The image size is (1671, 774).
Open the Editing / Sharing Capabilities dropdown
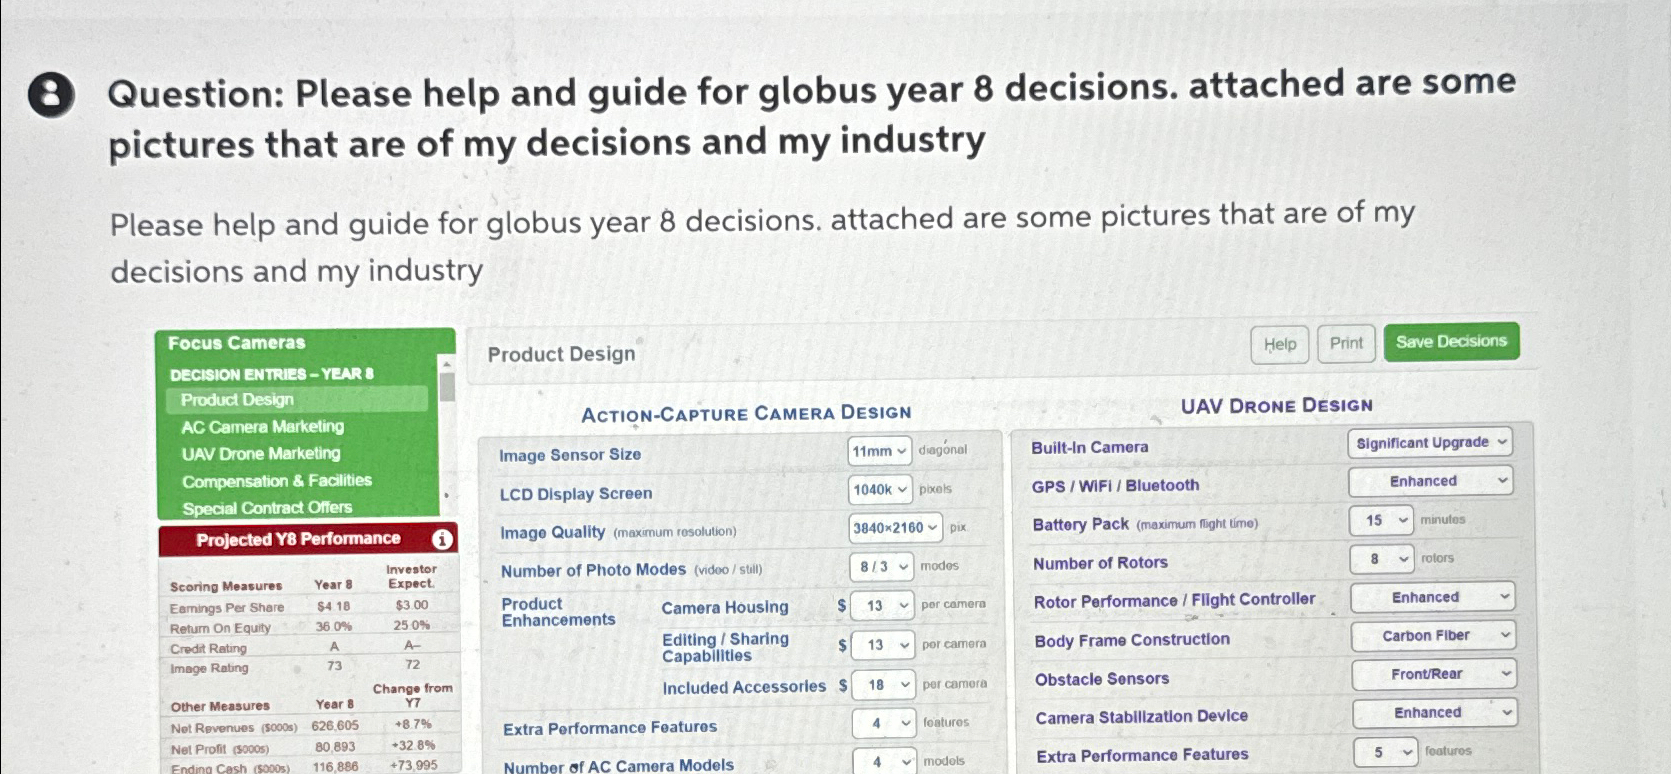point(884,645)
